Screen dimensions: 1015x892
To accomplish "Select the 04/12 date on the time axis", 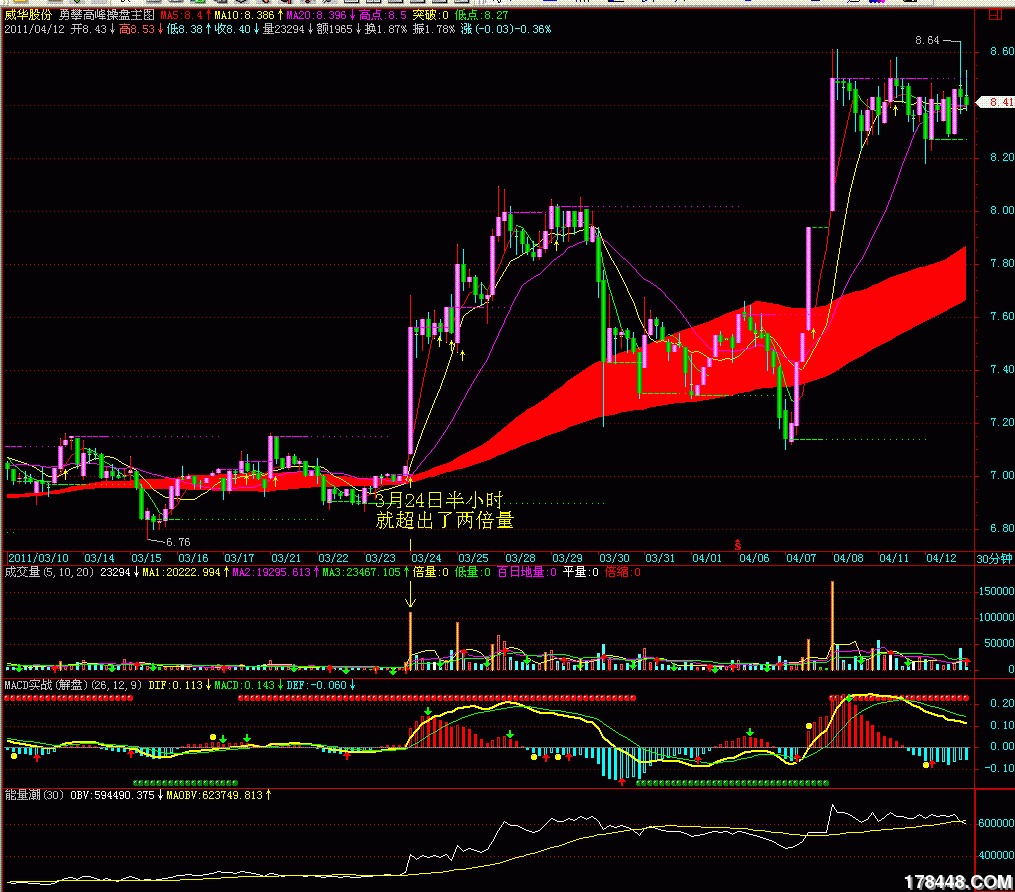I will 941,558.
